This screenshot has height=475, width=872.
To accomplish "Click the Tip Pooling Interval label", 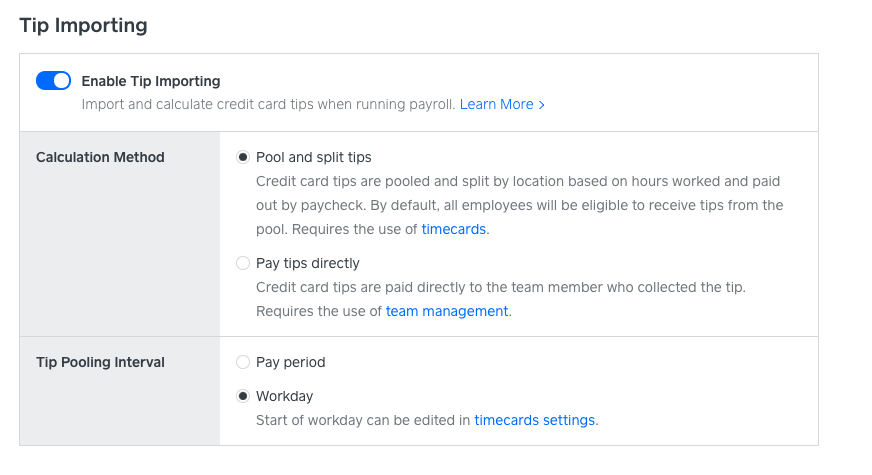I will pyautogui.click(x=100, y=362).
